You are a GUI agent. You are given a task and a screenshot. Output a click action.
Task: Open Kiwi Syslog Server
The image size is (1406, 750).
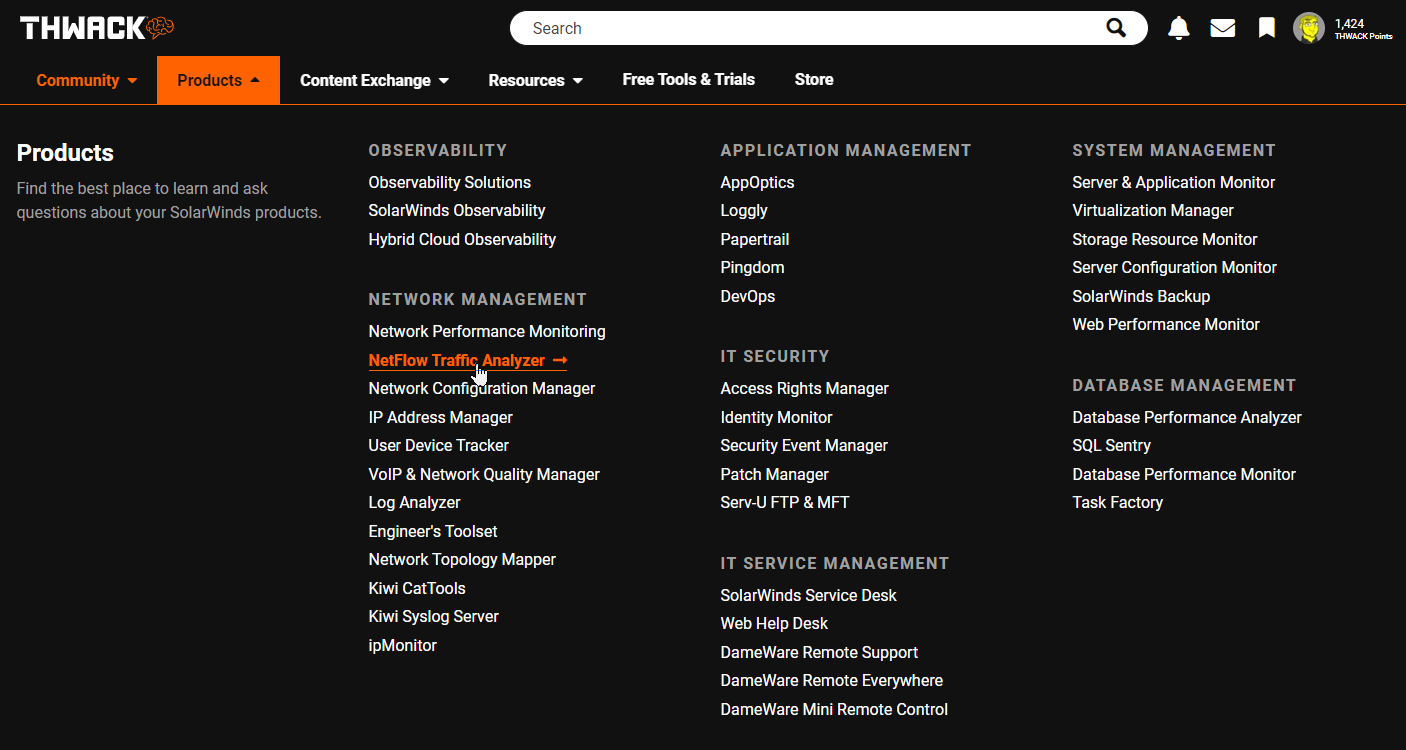(433, 616)
